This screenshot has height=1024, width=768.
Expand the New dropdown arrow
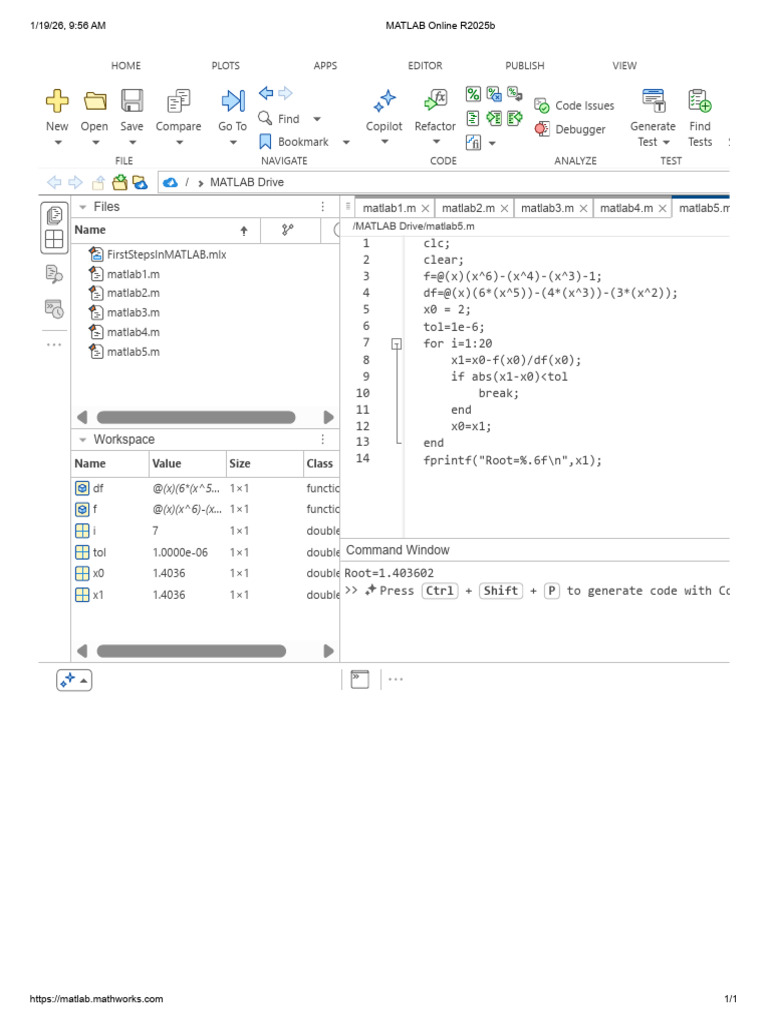(x=57, y=142)
